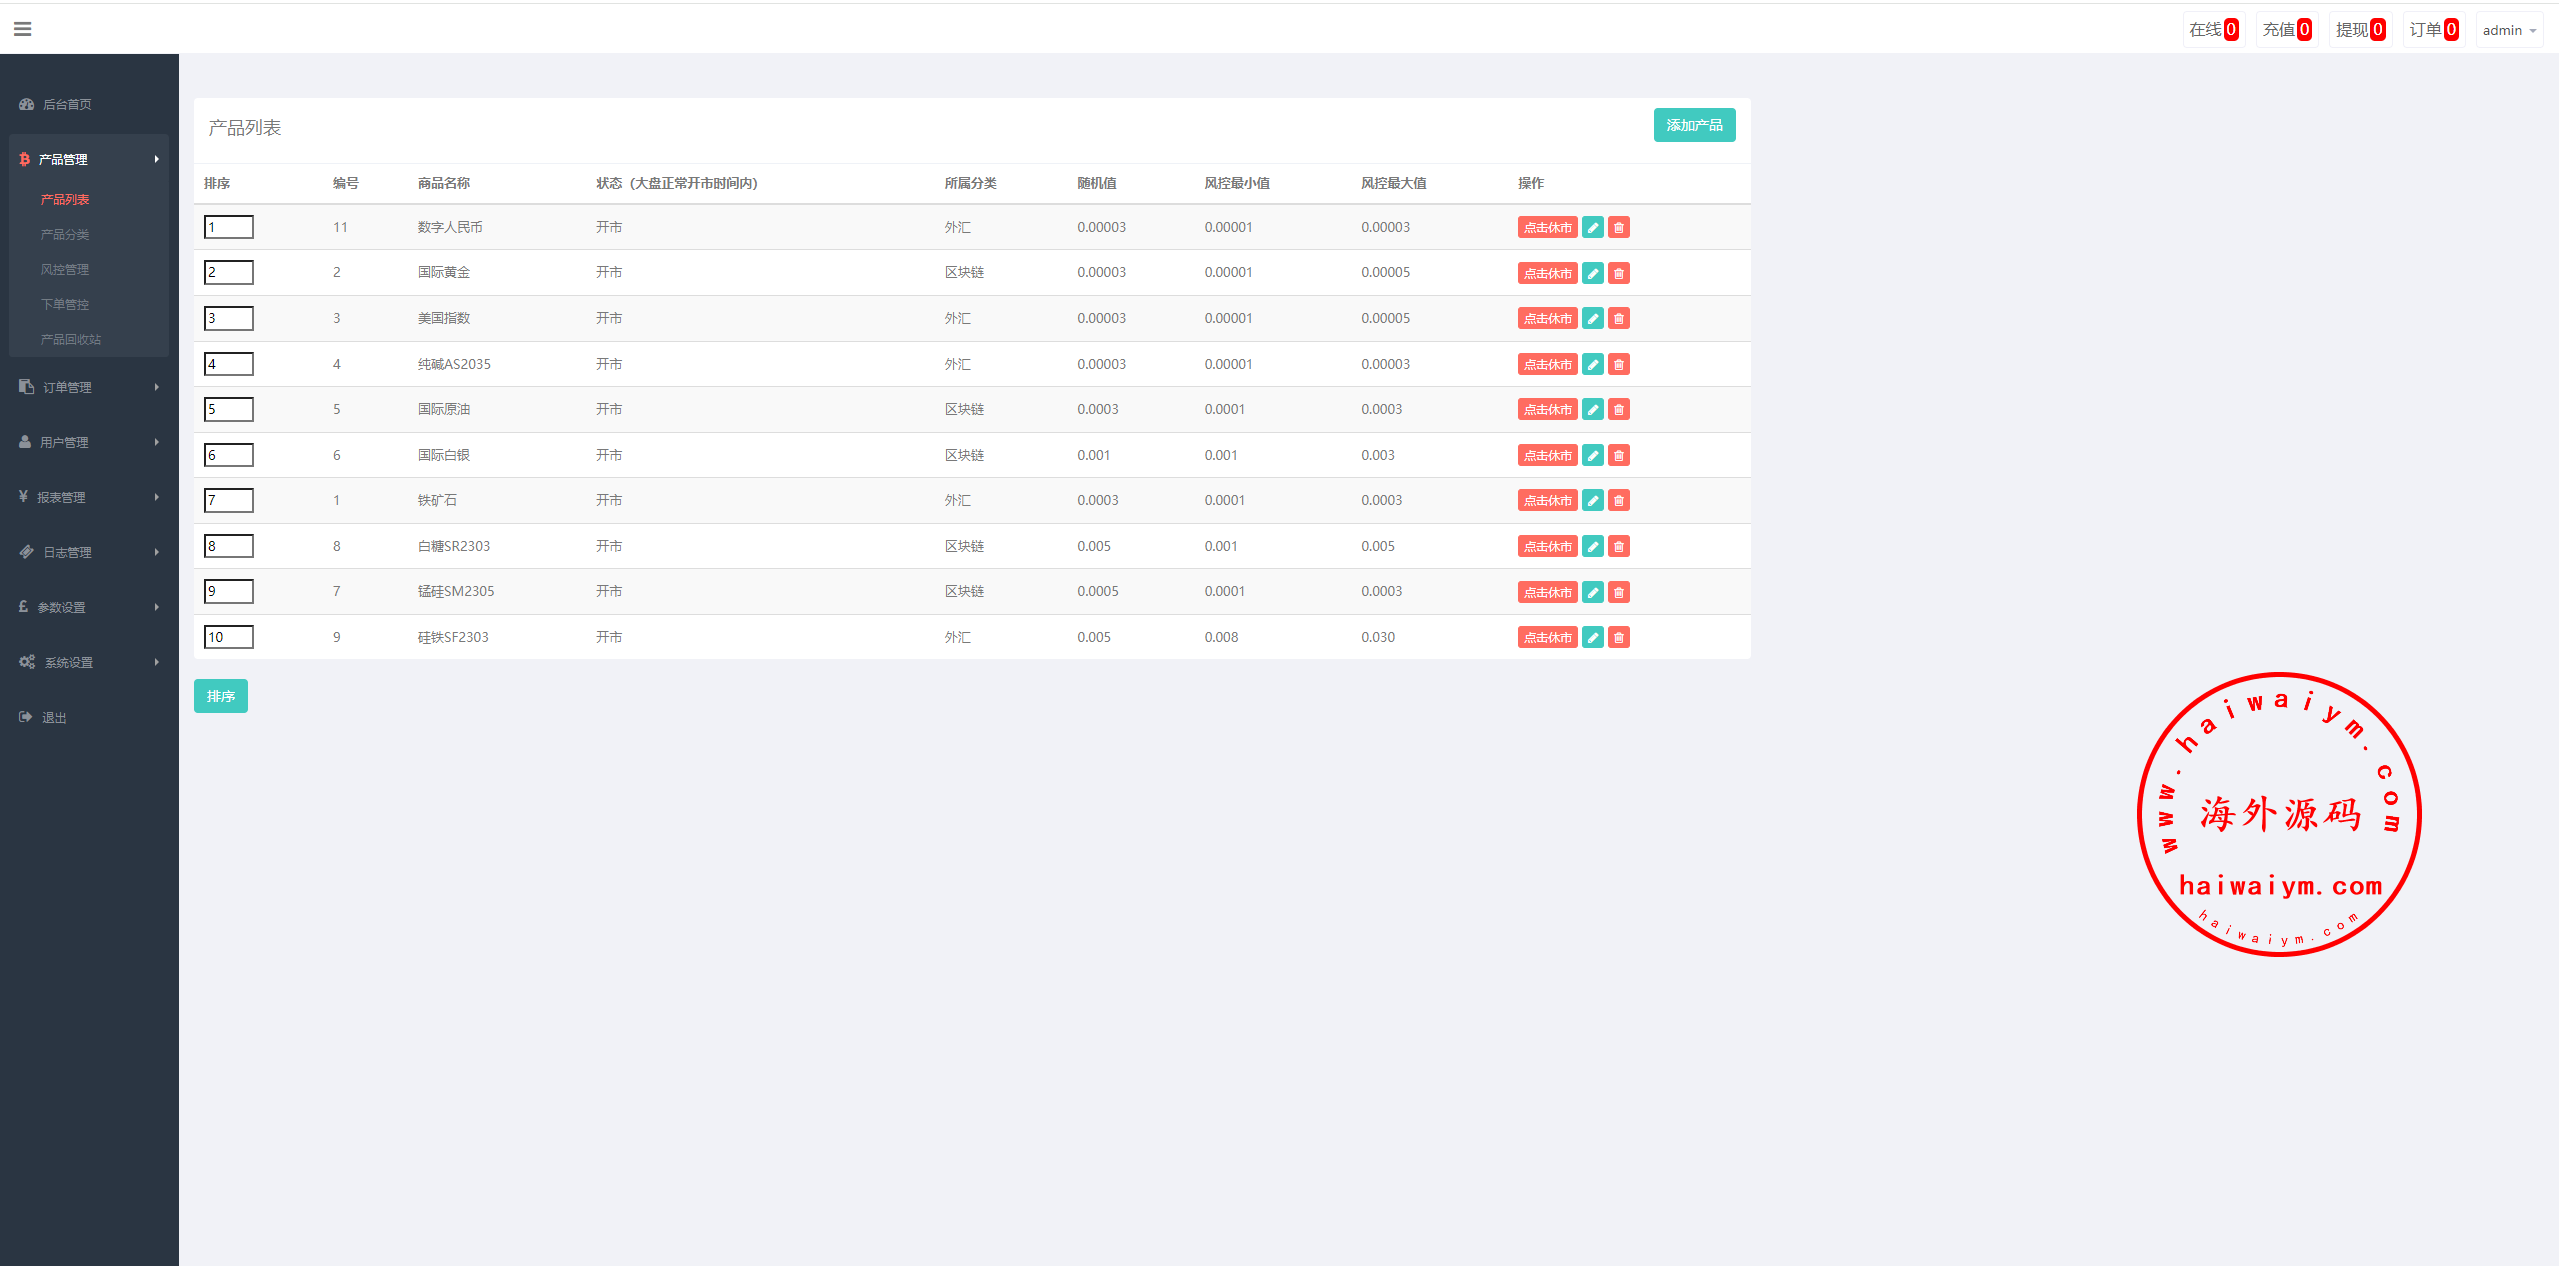The width and height of the screenshot is (2559, 1266).
Task: Click edit pencil icon for 白糖SR2303
Action: click(x=1593, y=547)
